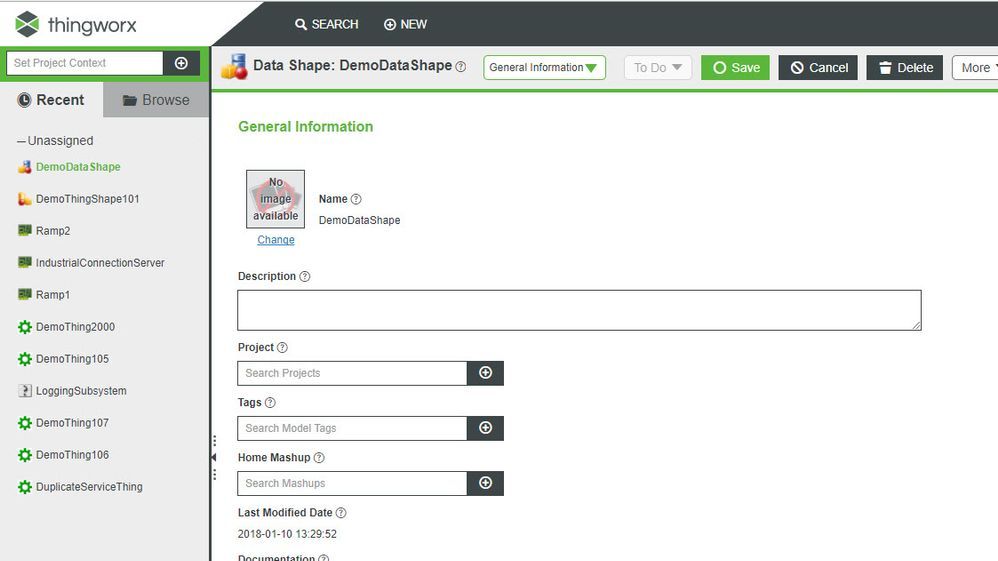This screenshot has width=998, height=561.
Task: Click plus button beside Search Projects
Action: click(486, 373)
